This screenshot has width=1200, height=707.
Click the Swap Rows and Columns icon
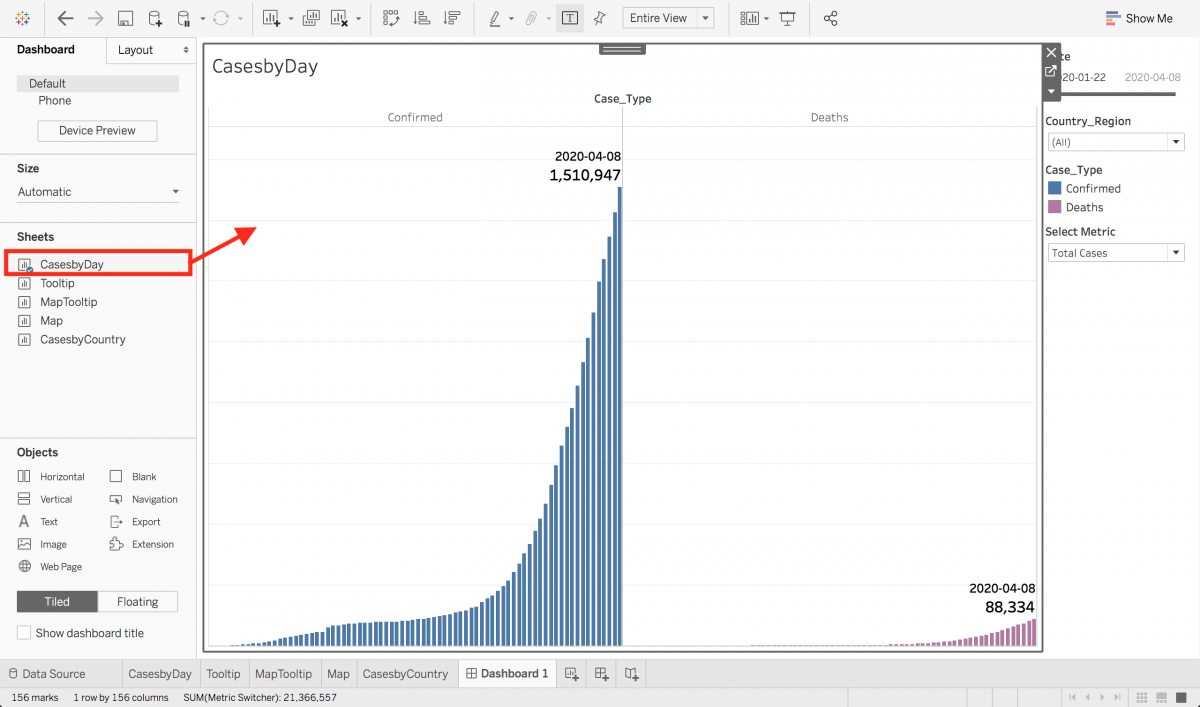(x=390, y=18)
